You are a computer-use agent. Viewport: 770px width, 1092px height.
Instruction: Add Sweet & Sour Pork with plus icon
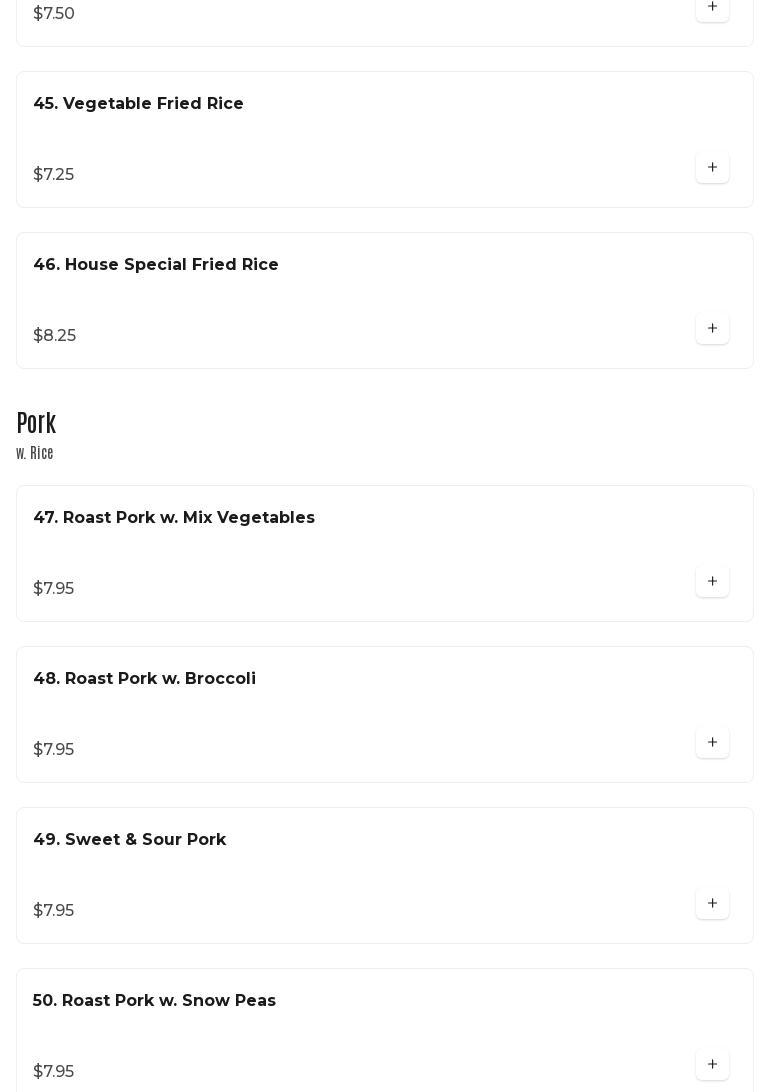(x=712, y=904)
